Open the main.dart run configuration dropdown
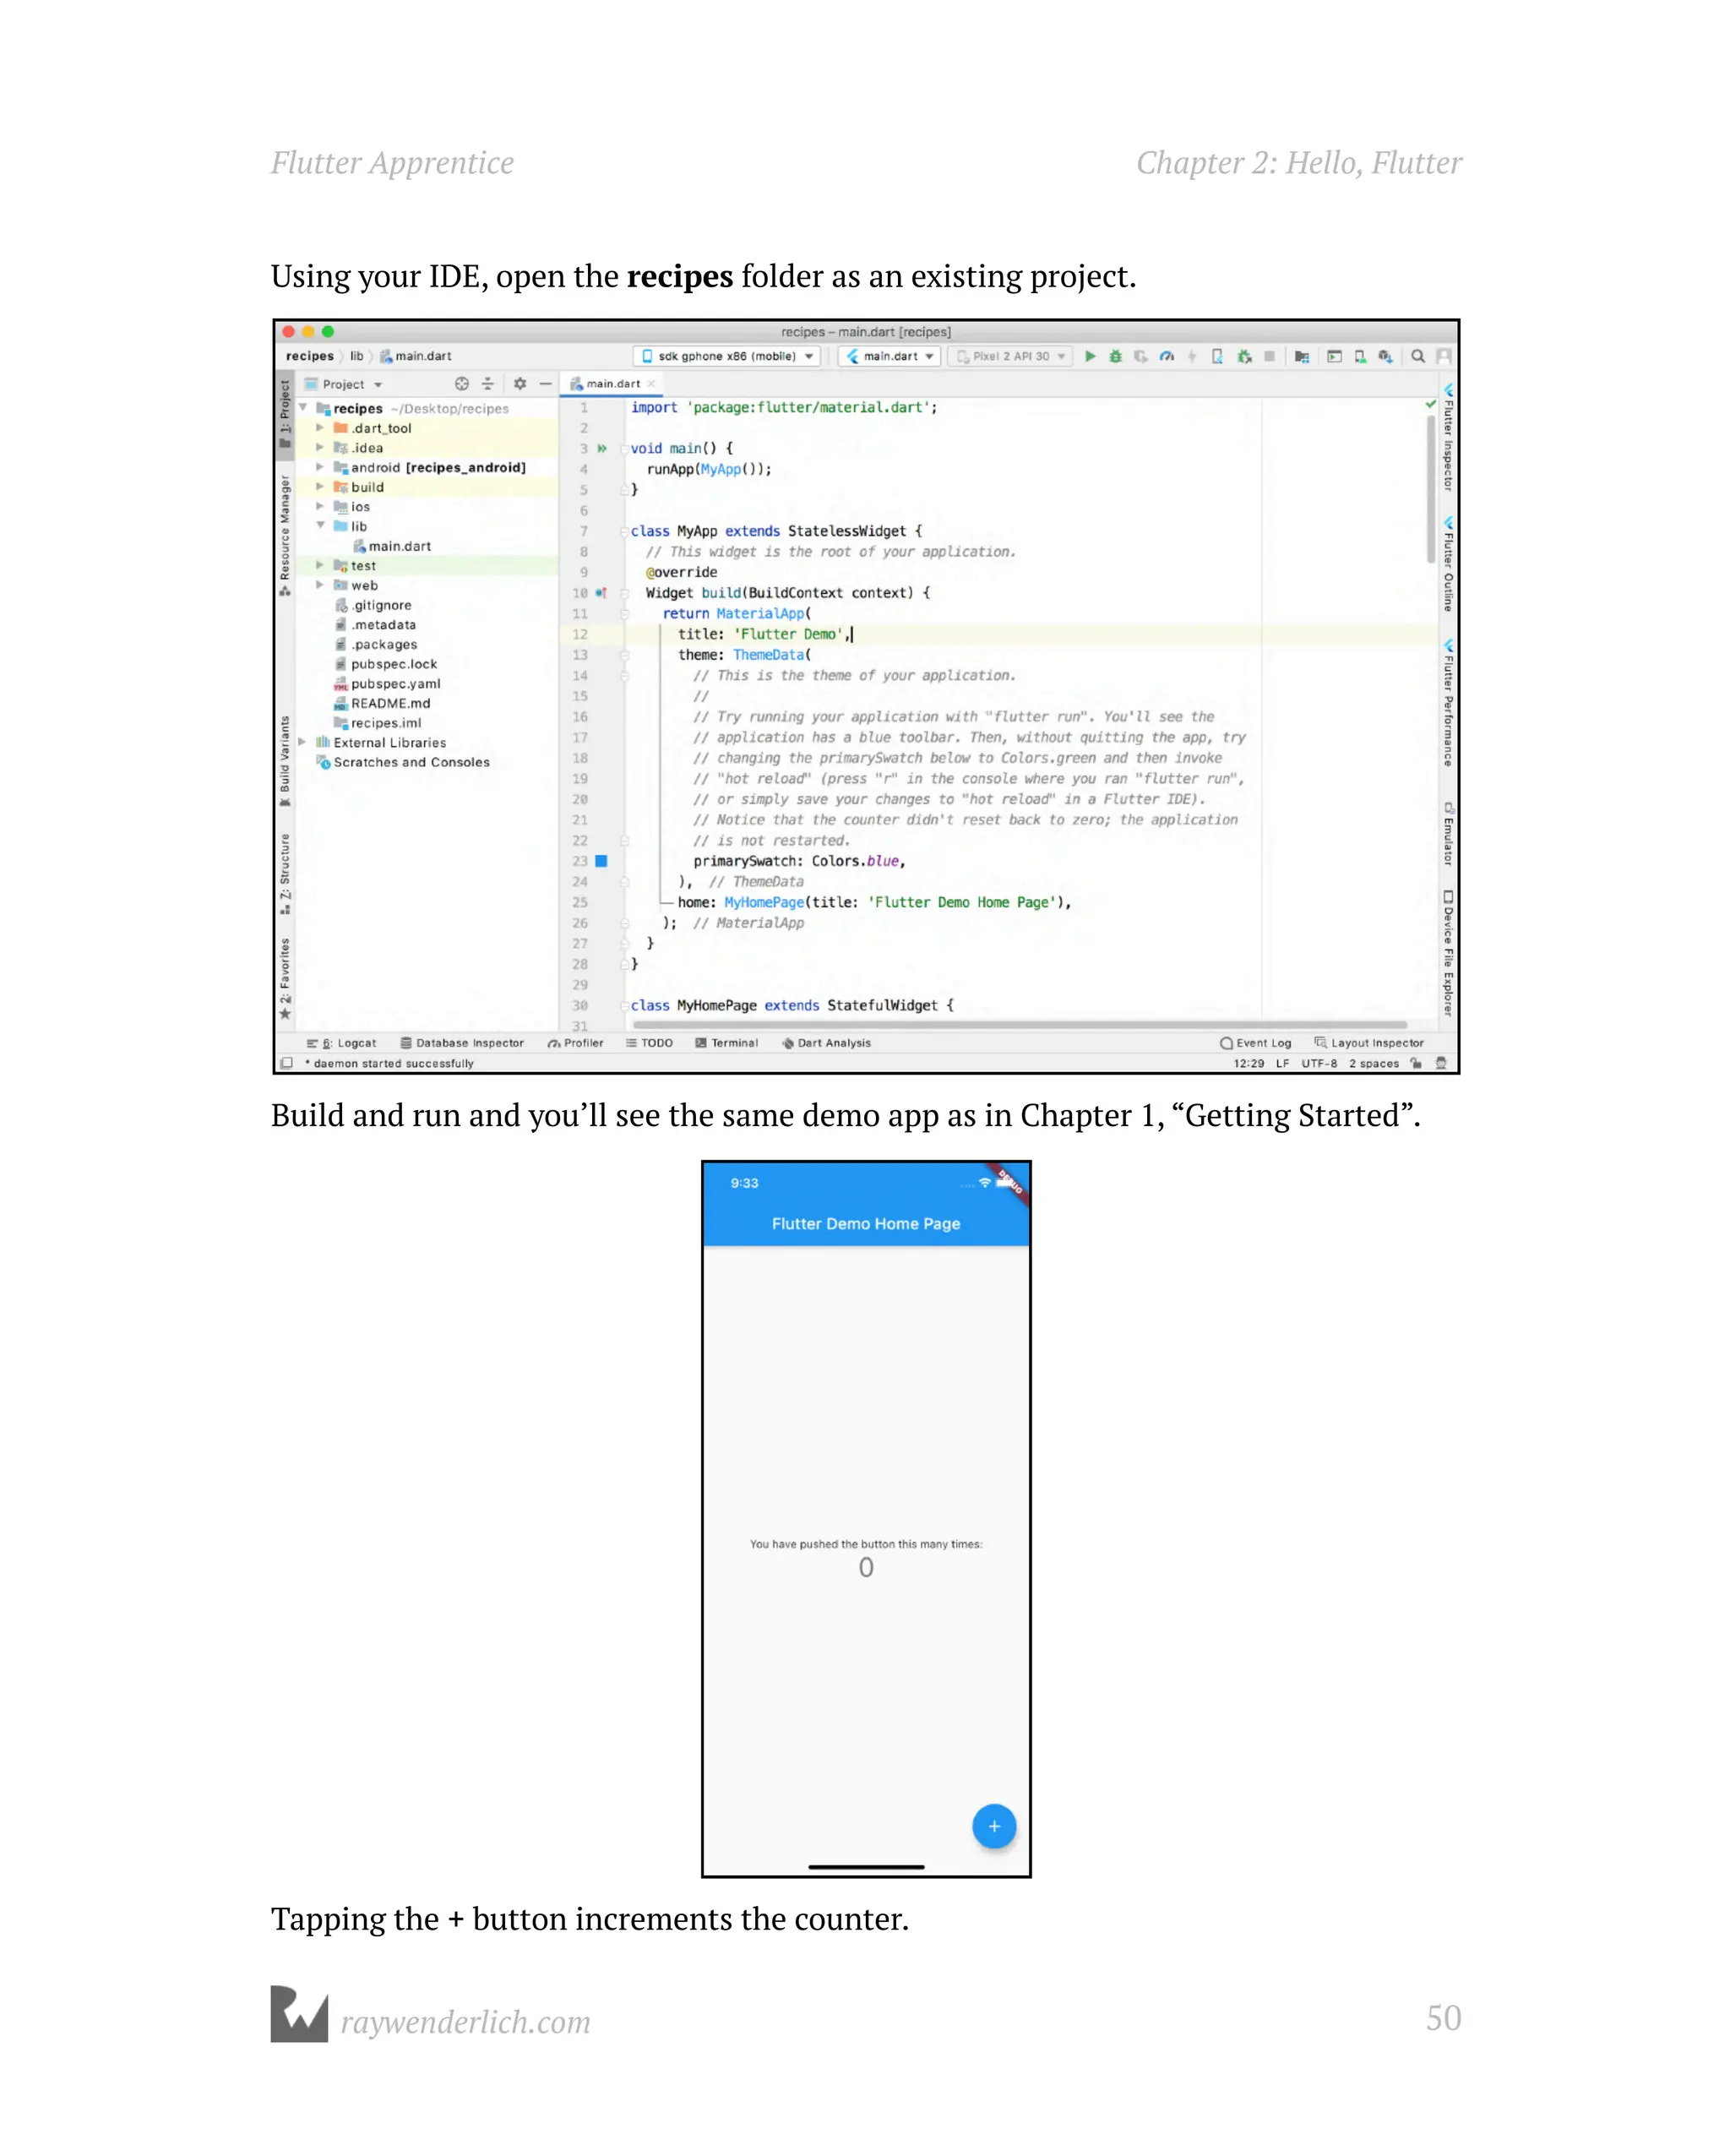The height and width of the screenshot is (2156, 1730). point(888,356)
